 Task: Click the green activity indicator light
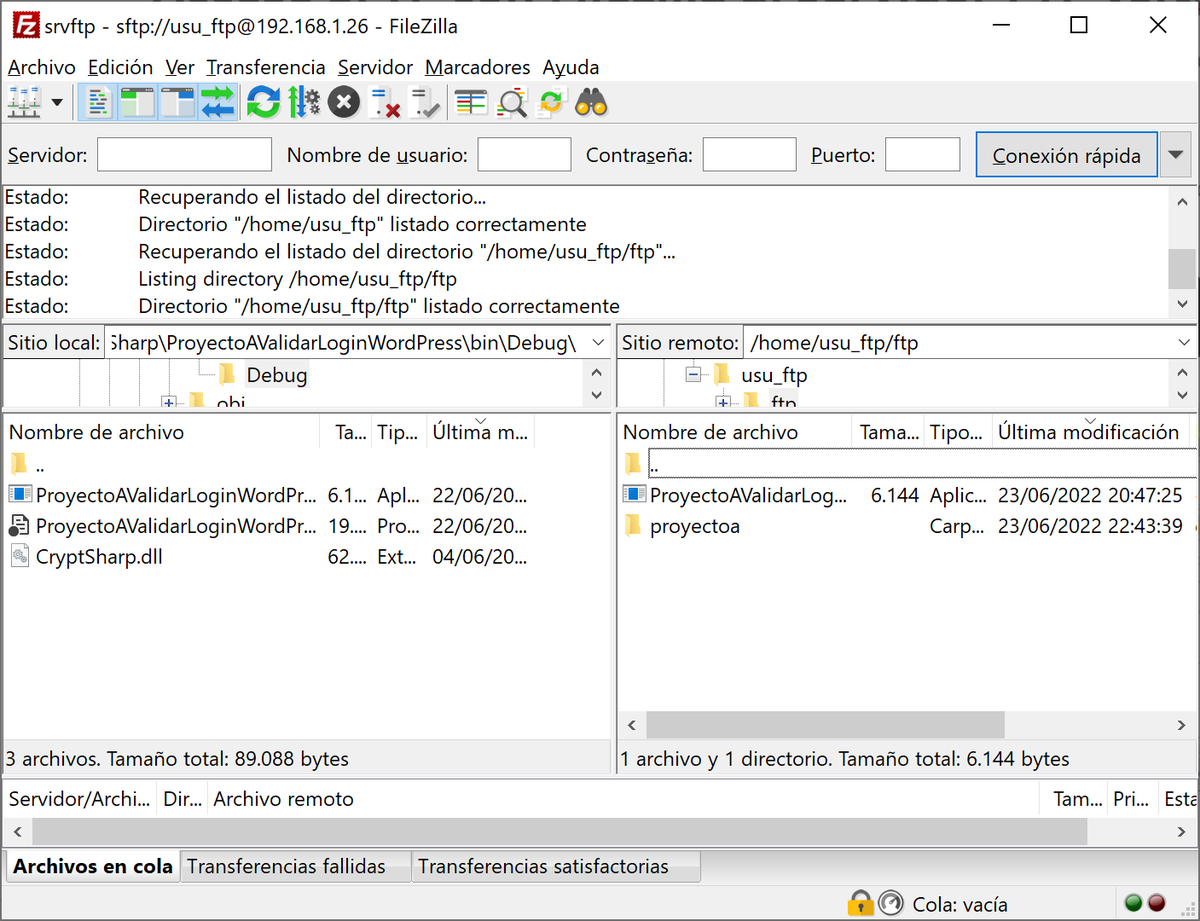[1134, 903]
